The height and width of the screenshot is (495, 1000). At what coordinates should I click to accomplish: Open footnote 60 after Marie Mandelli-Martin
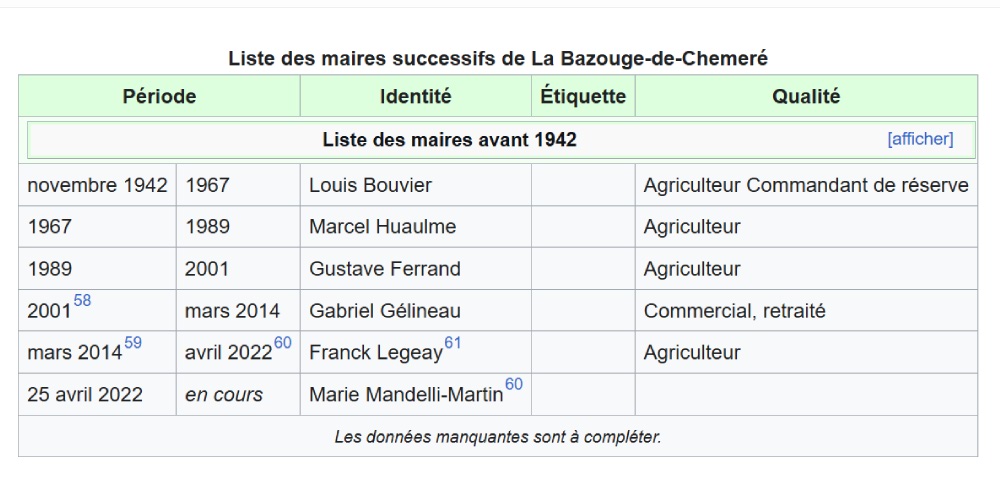pos(513,385)
